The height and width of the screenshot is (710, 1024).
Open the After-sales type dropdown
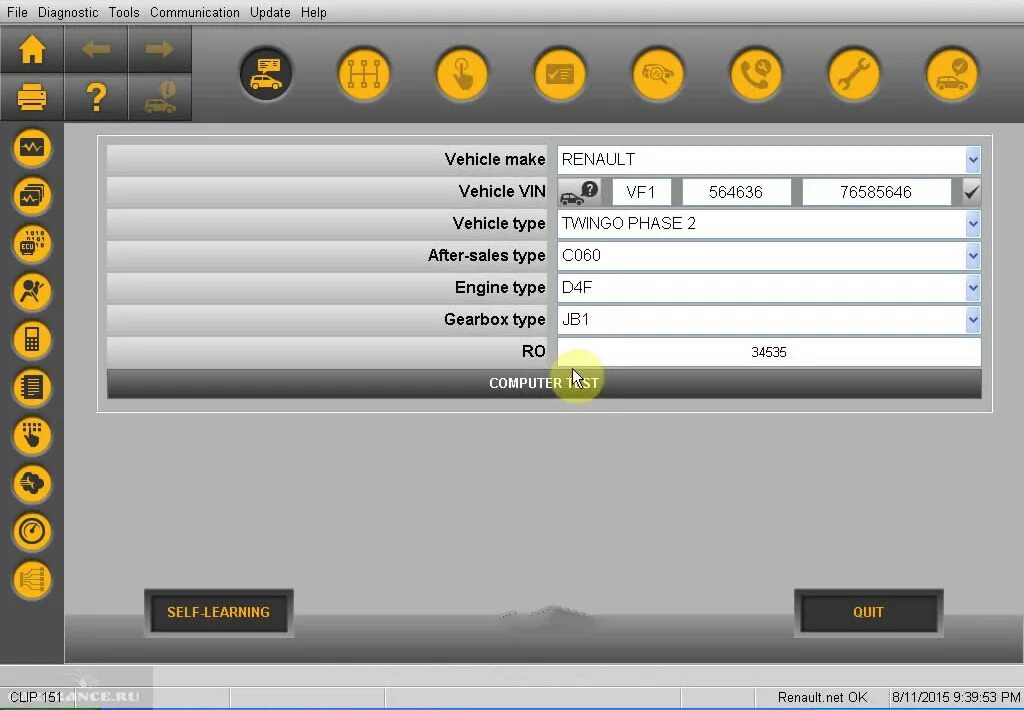(972, 256)
